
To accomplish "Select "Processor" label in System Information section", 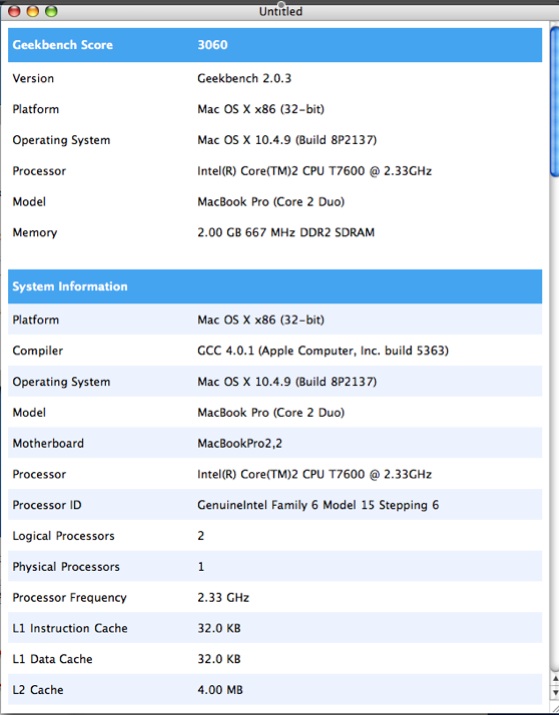I will pyautogui.click(x=39, y=474).
